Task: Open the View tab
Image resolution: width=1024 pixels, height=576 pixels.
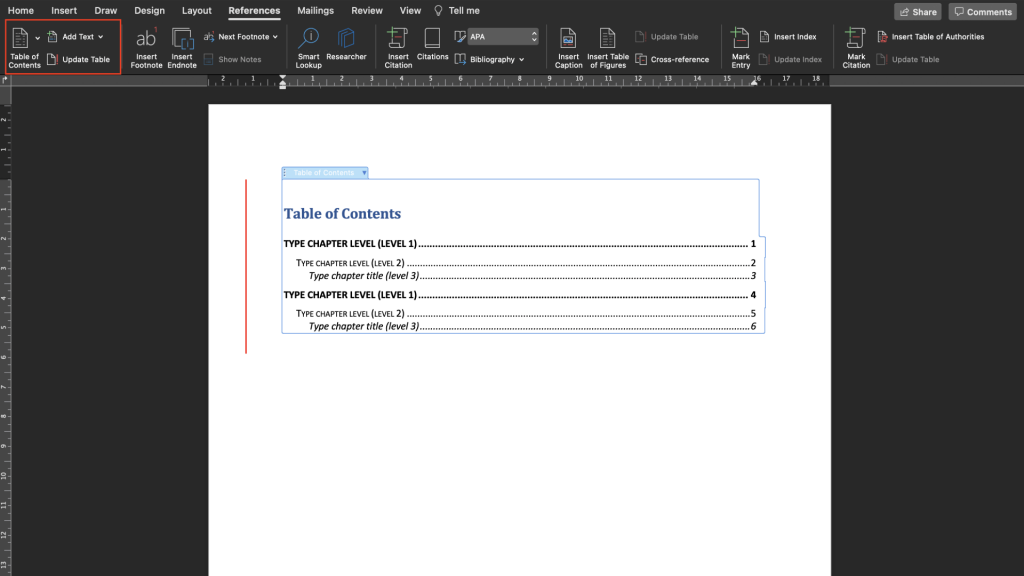Action: (410, 10)
